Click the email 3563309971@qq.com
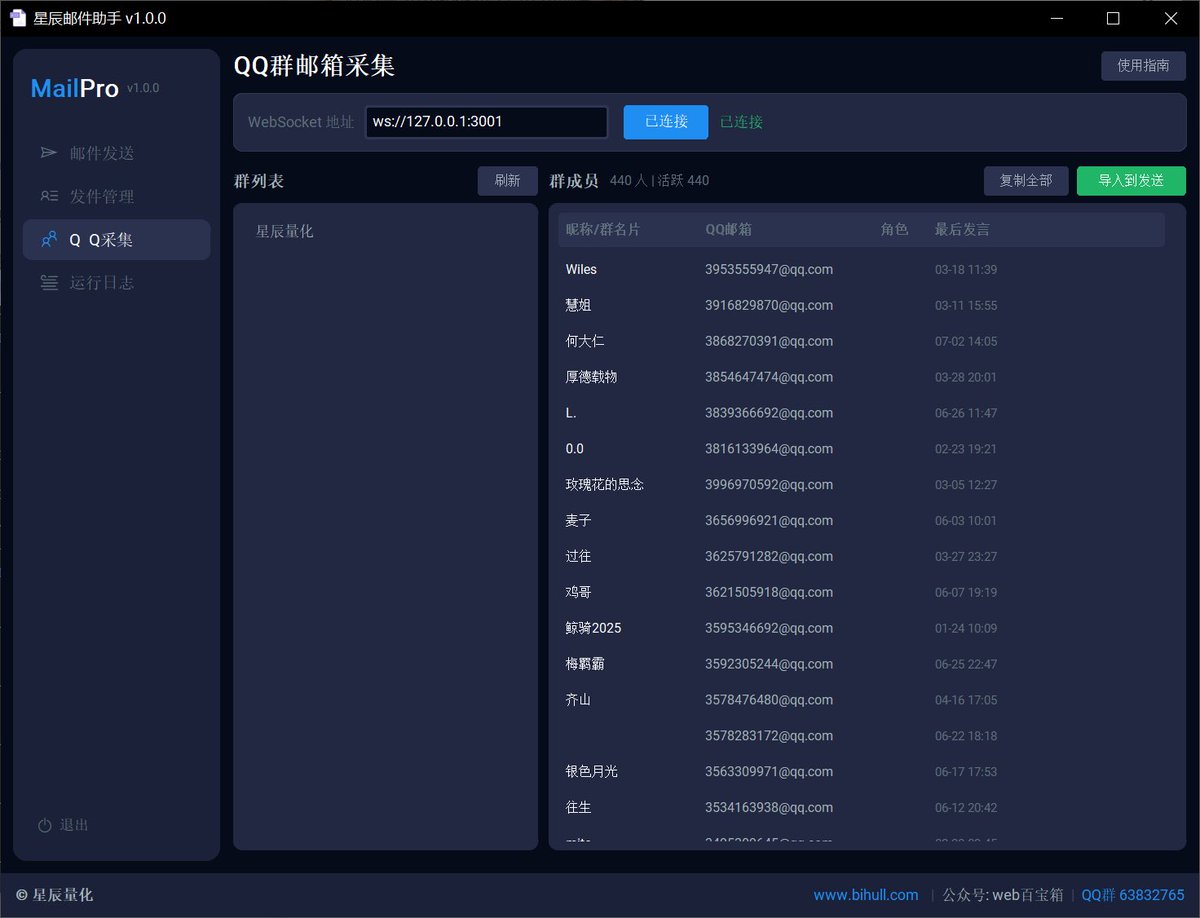Image resolution: width=1200 pixels, height=918 pixels. (769, 772)
